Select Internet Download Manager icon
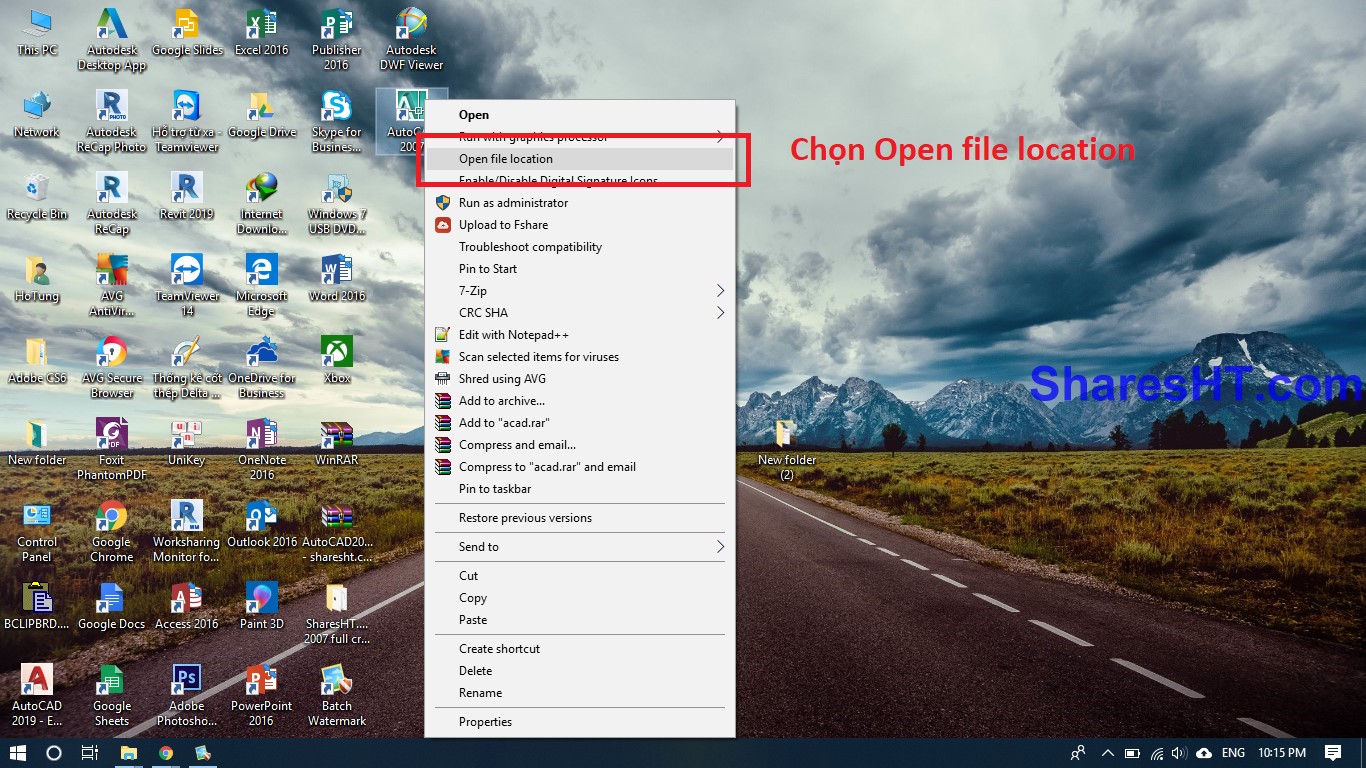 point(262,204)
